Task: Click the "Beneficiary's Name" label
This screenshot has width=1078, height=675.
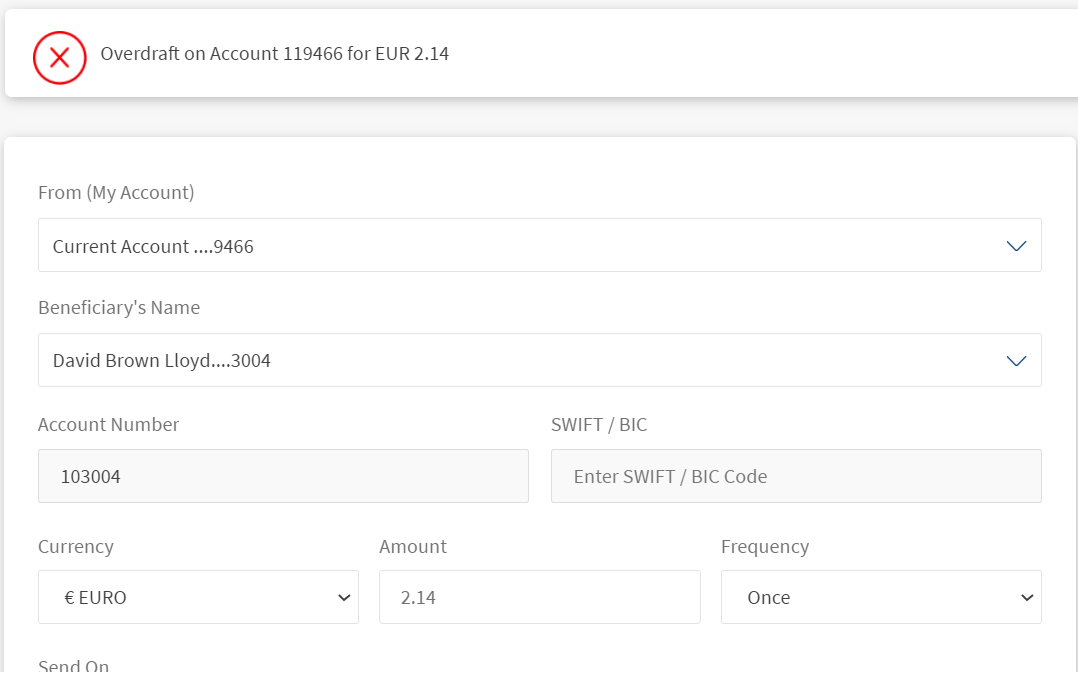Action: point(119,308)
